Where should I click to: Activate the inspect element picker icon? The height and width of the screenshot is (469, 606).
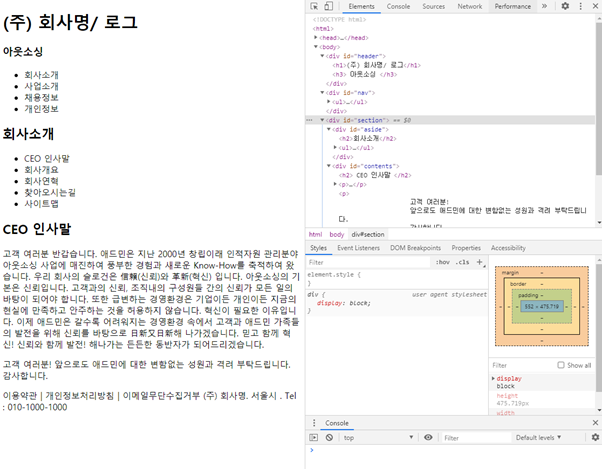[314, 6]
